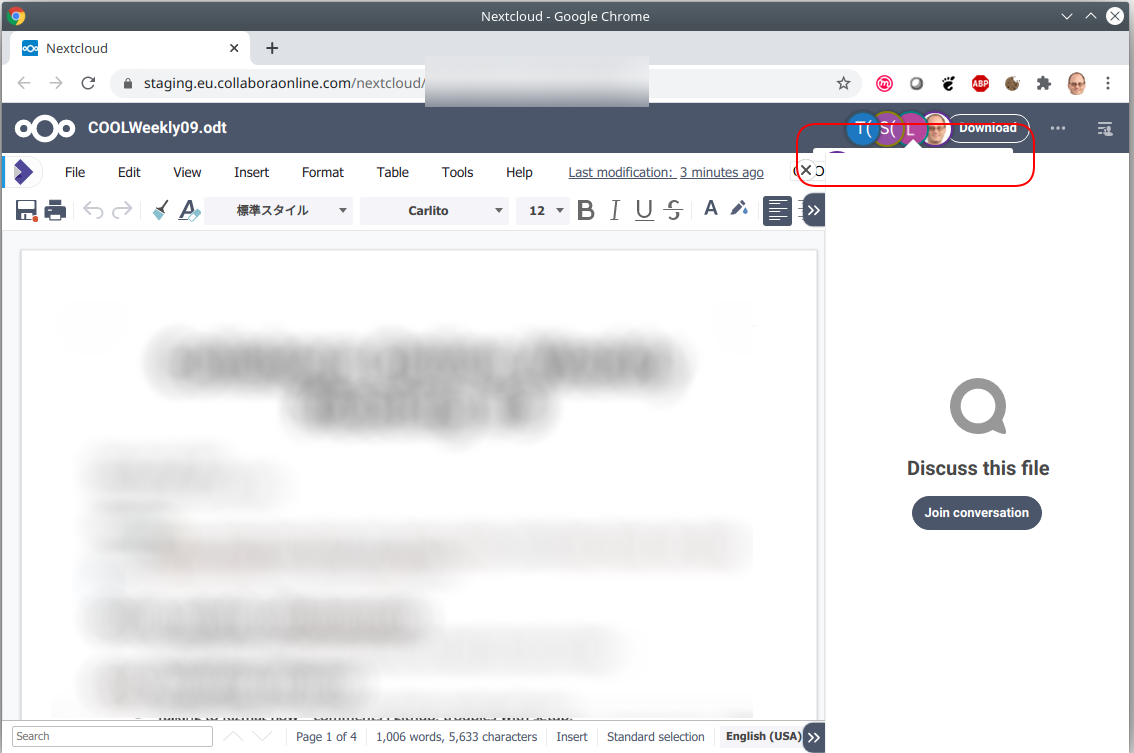Screen dimensions: 1134x753
Task: Open the font size 12 dropdown
Action: pos(542,210)
